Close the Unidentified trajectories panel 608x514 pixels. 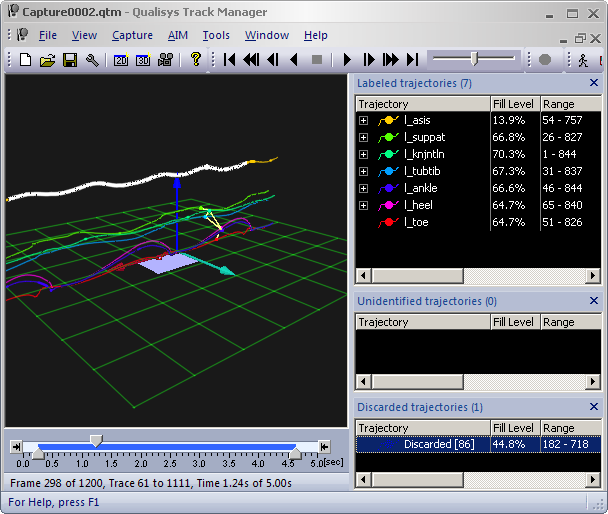(593, 301)
